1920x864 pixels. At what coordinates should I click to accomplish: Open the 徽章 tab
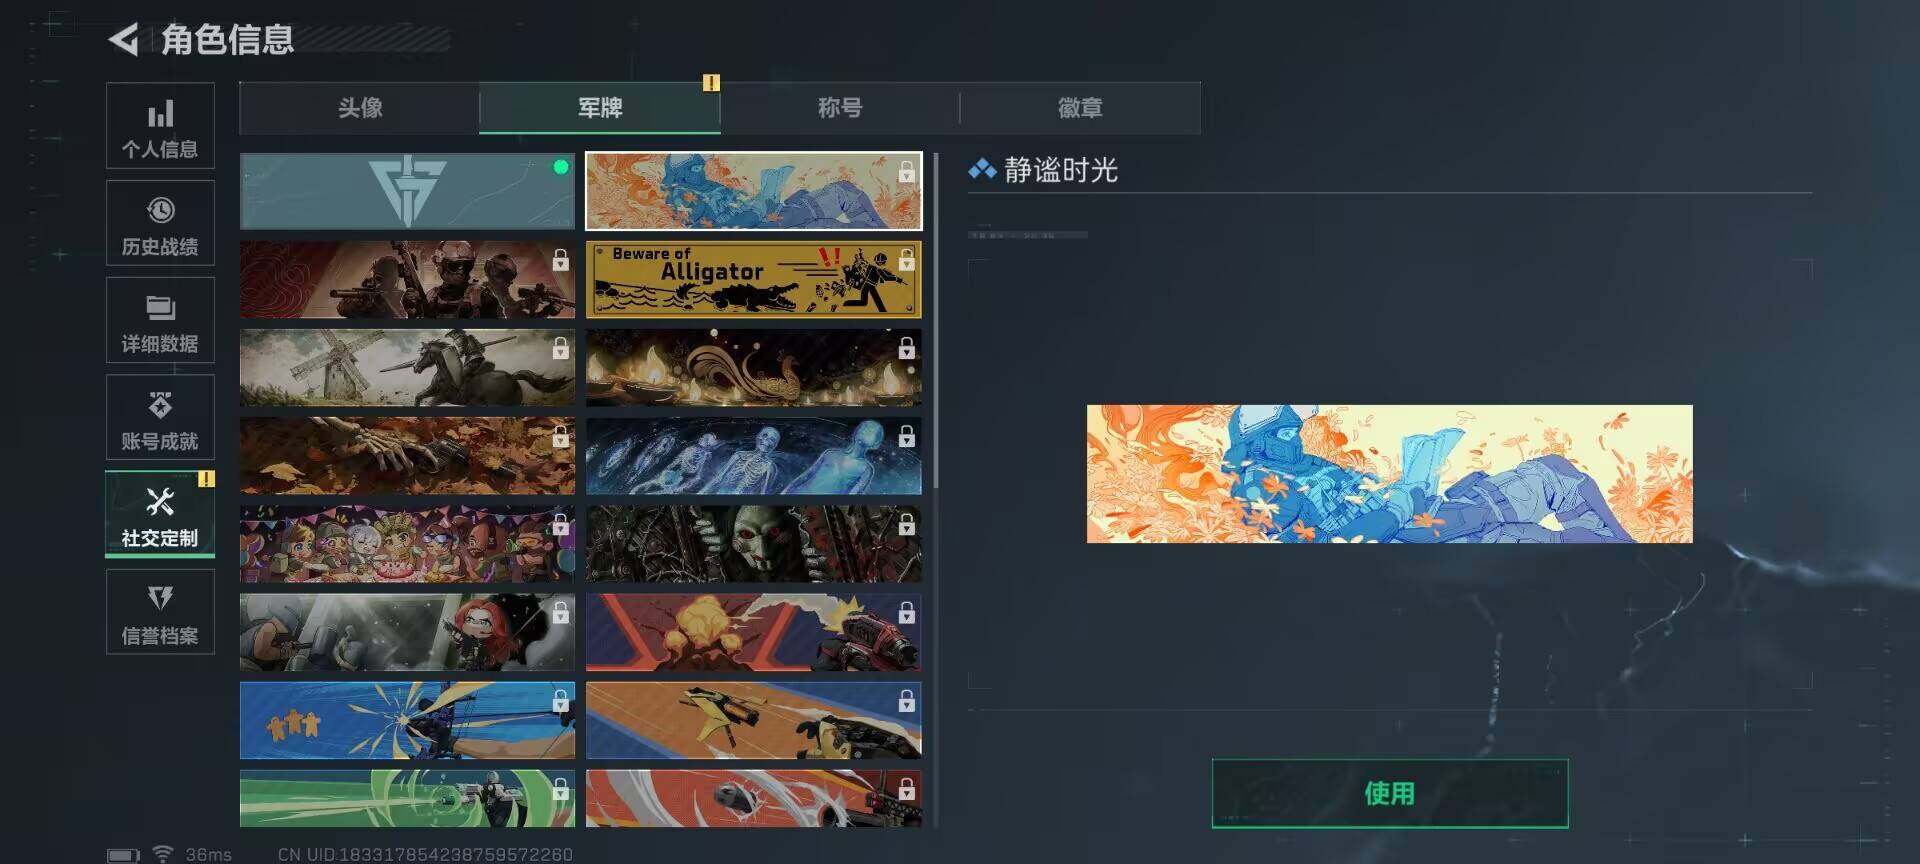pyautogui.click(x=1080, y=108)
